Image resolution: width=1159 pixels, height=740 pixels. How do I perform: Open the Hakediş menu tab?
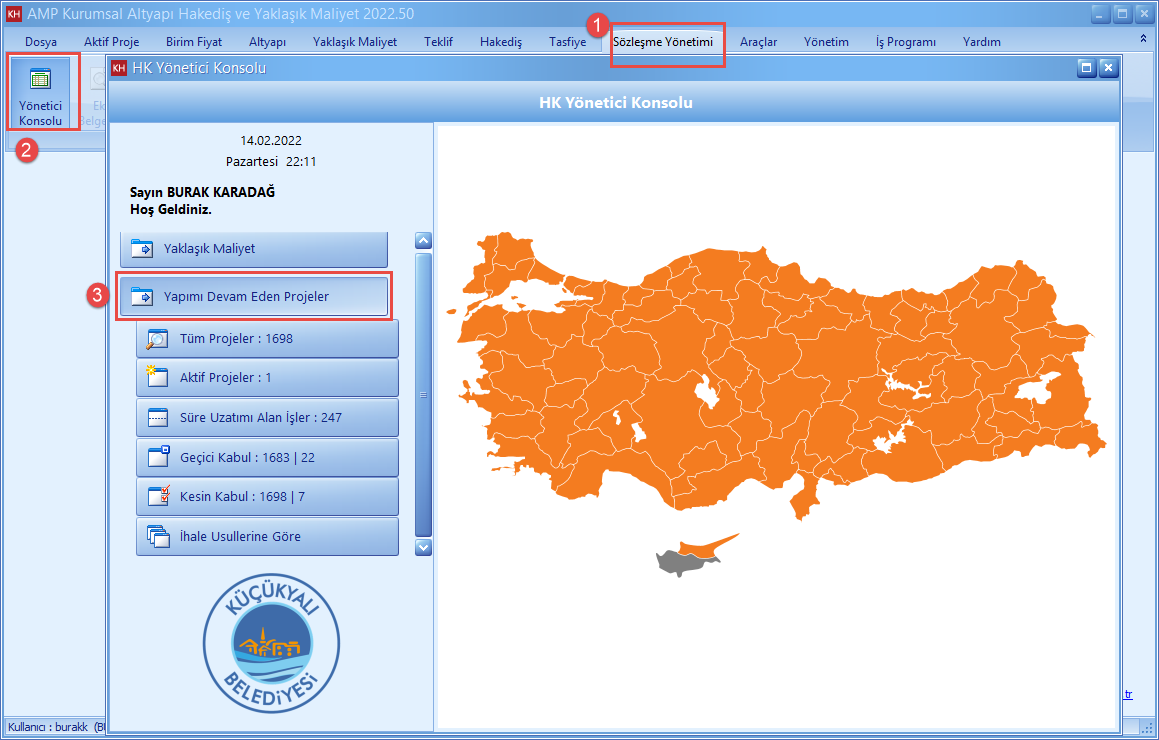(501, 42)
